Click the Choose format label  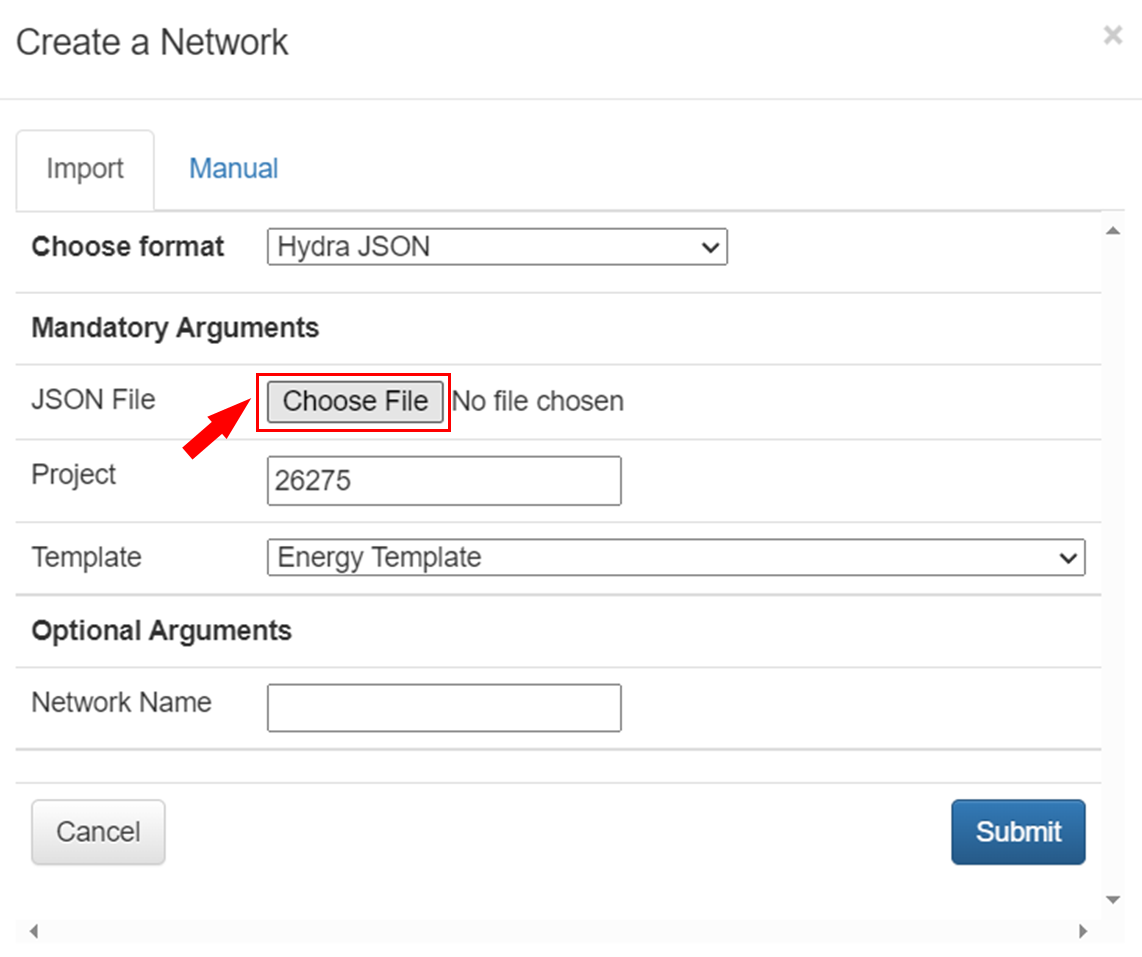(x=128, y=247)
